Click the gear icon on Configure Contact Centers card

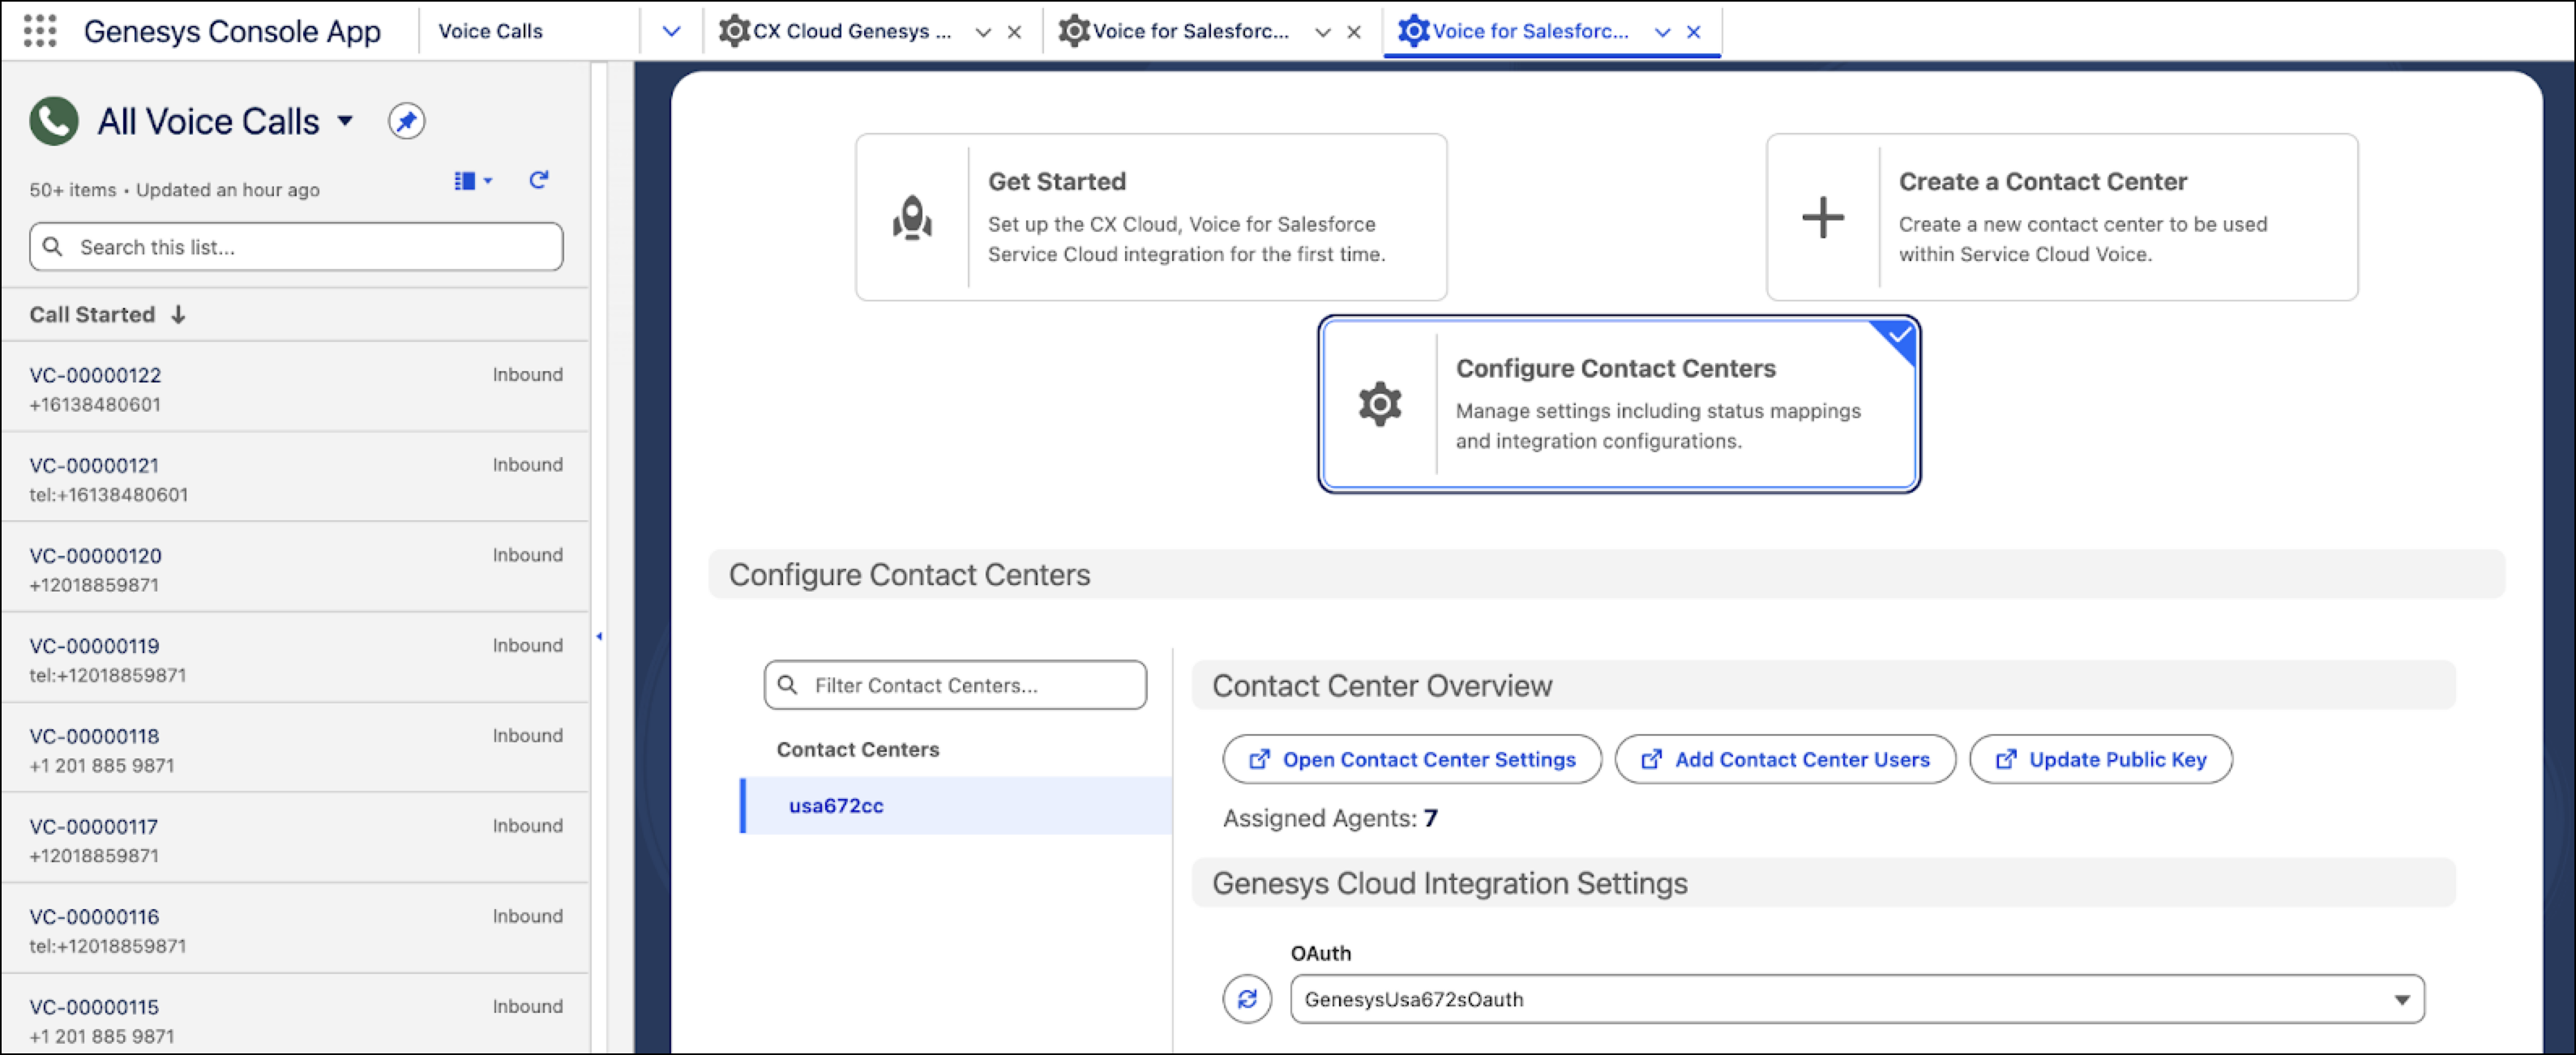1379,404
